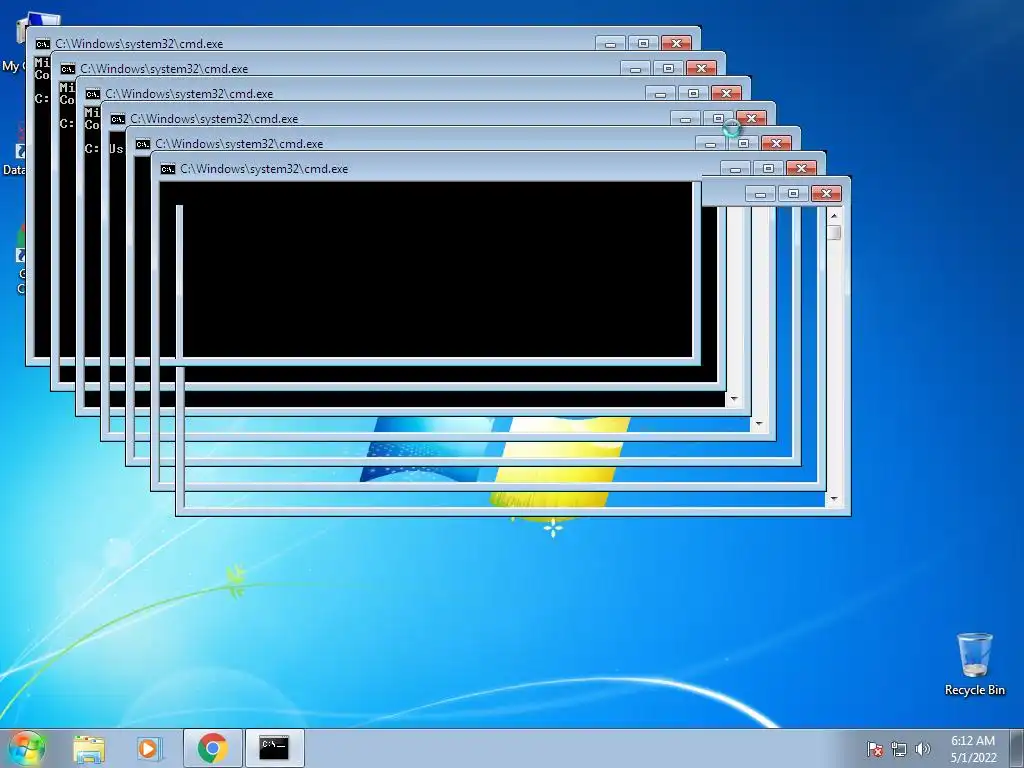
Task: Close the sixth cmd window from back
Action: (801, 169)
